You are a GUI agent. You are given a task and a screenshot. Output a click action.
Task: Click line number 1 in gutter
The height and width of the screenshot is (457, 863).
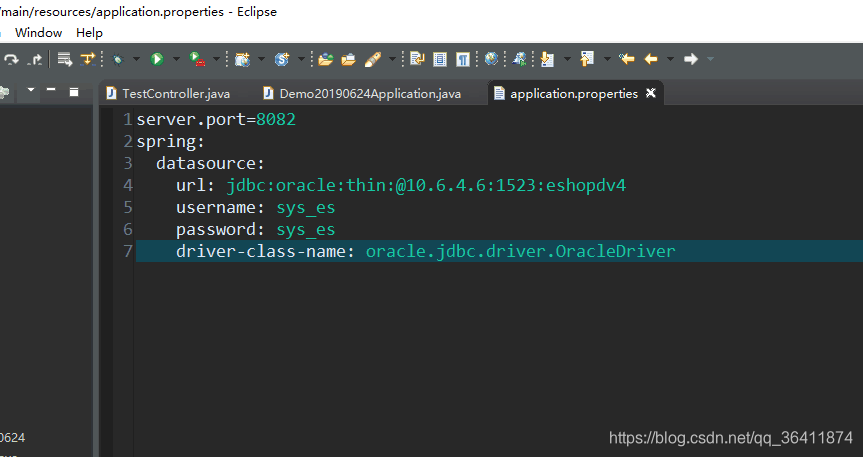coord(128,119)
